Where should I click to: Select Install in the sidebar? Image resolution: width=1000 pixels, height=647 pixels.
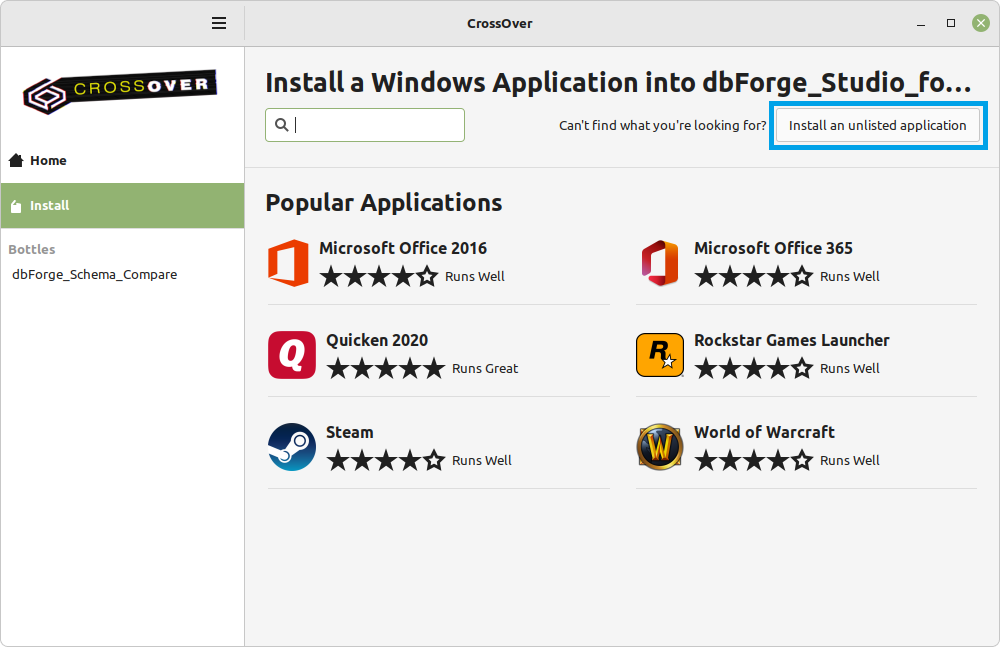[122, 205]
